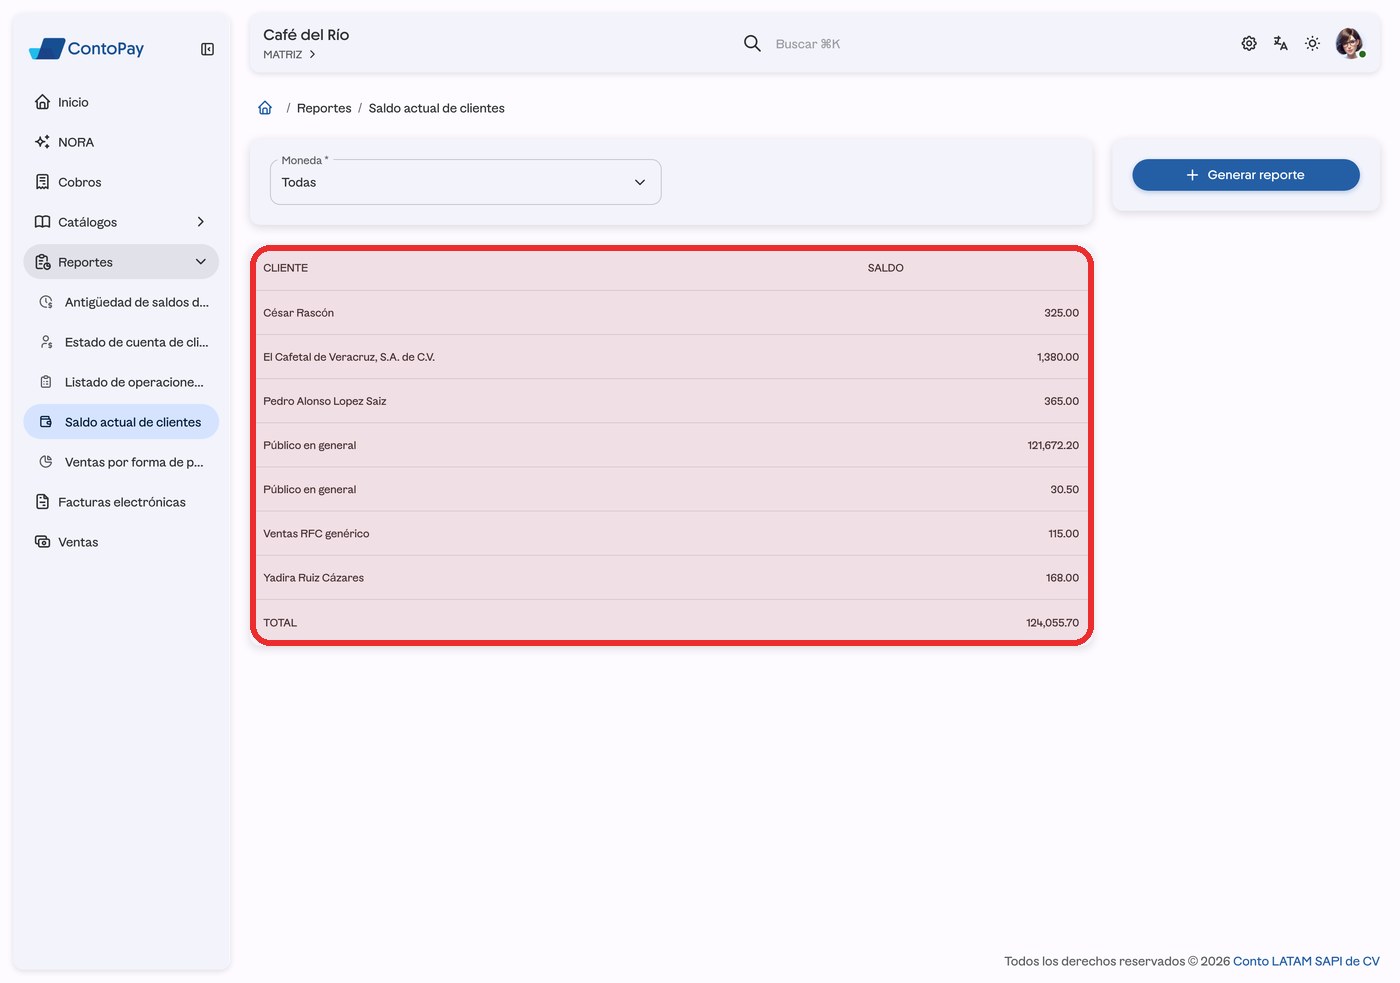Click the Reportes clipboard icon
This screenshot has height=983, width=1400.
42,262
